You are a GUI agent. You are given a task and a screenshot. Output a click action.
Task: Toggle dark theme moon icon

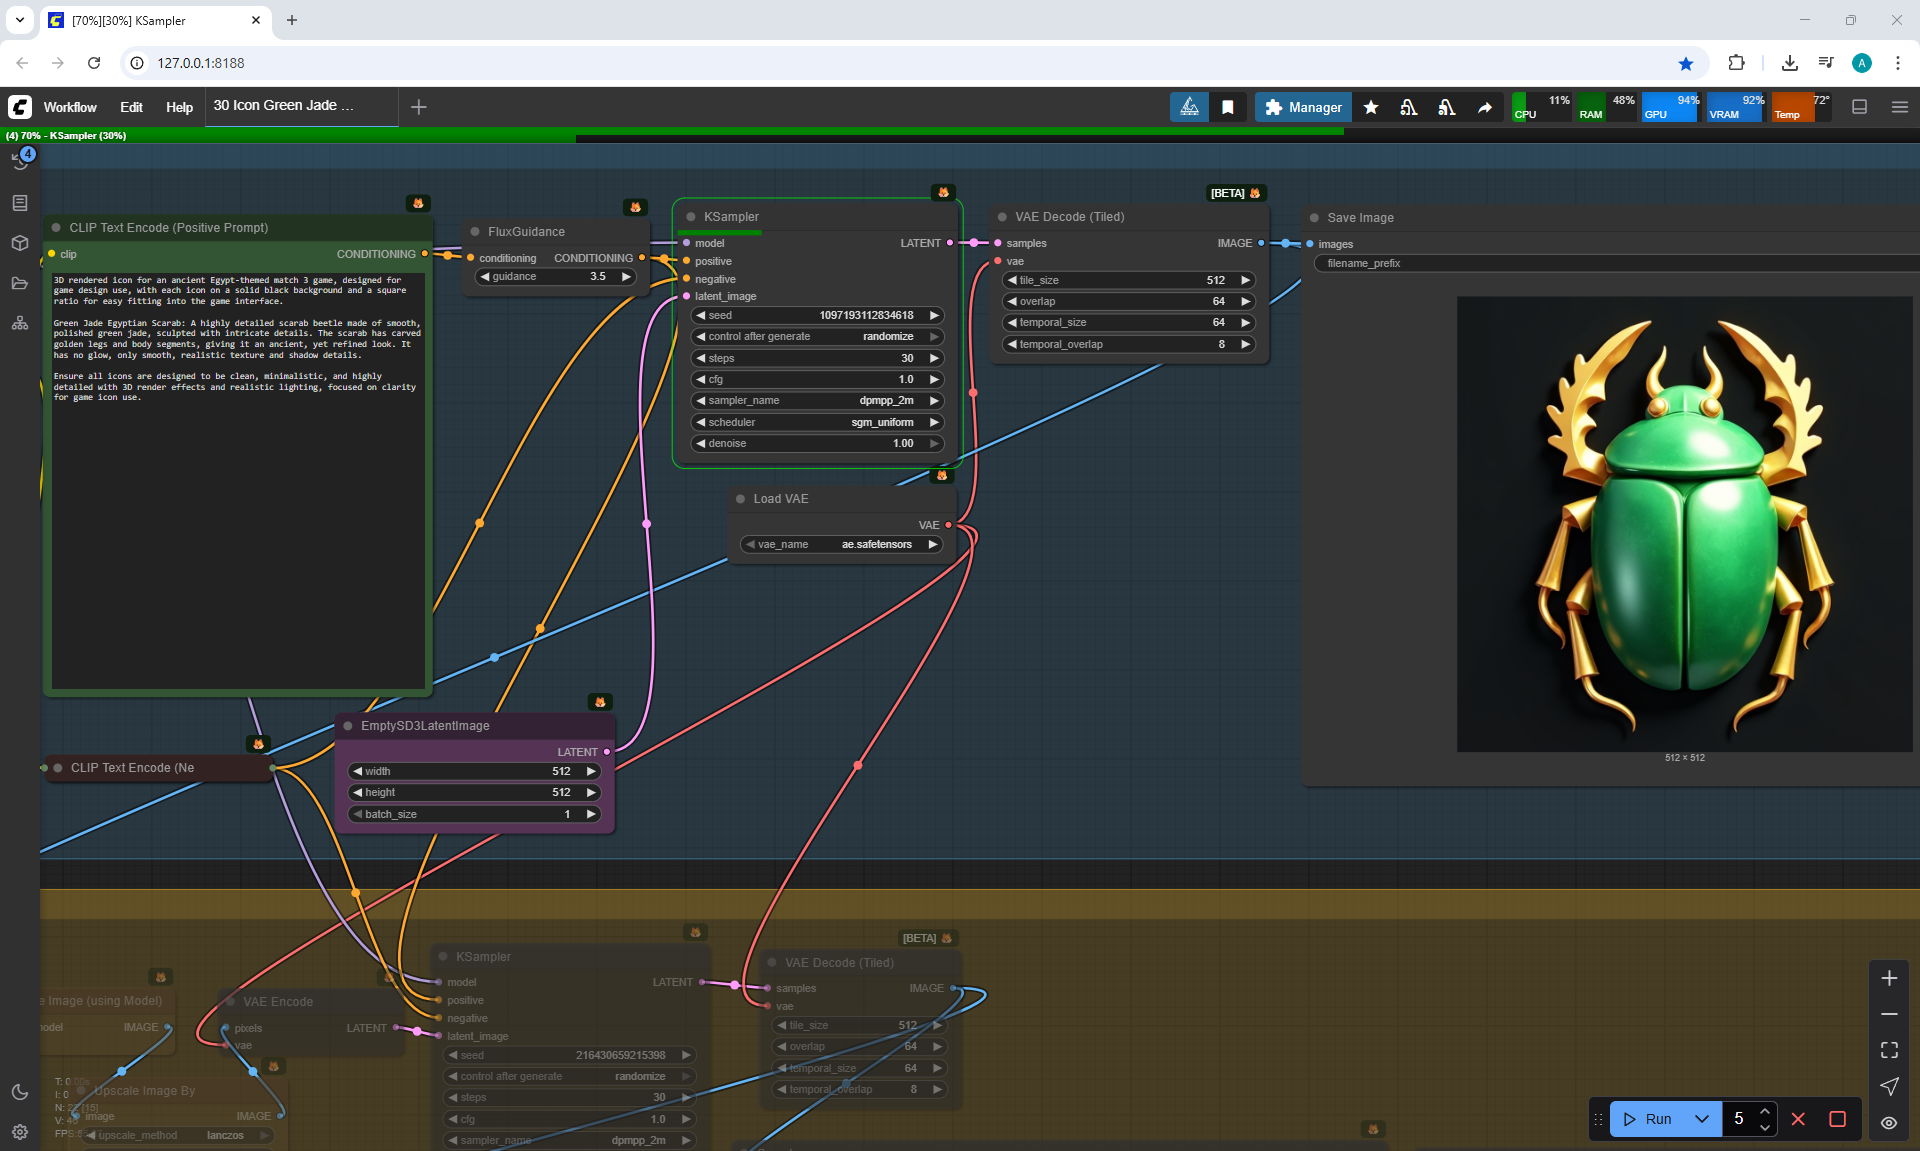click(20, 1092)
